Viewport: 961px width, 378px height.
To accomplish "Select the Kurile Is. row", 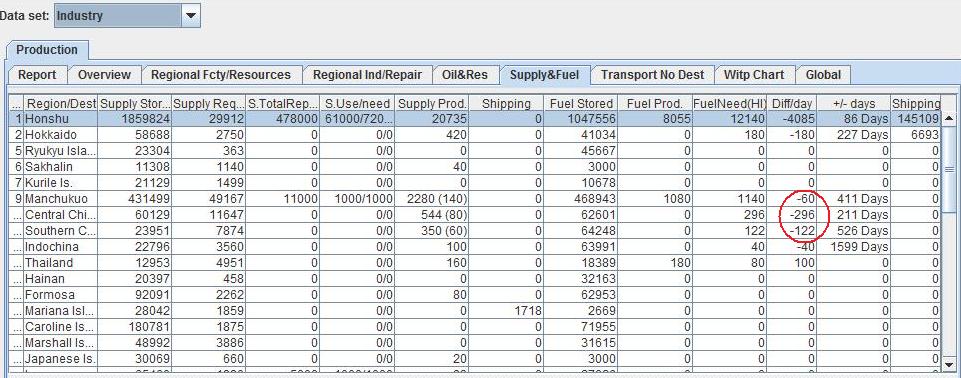I will click(475, 183).
